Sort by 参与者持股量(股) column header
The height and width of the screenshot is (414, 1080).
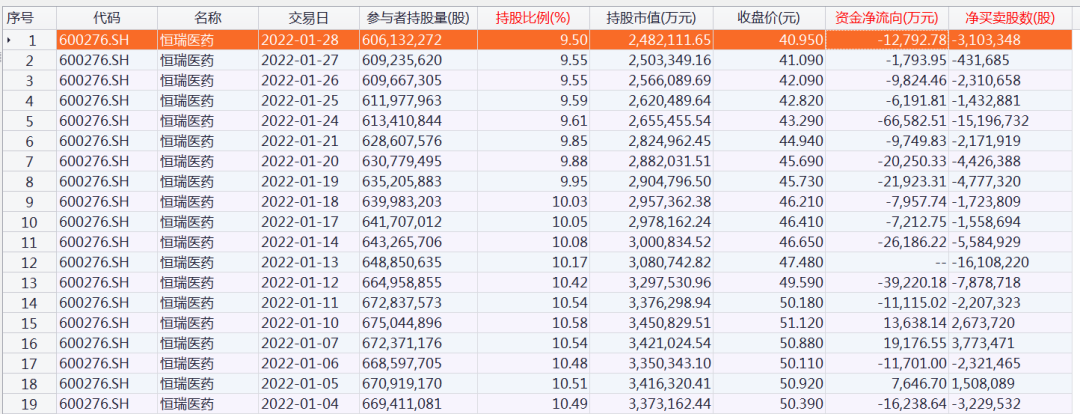pyautogui.click(x=417, y=18)
